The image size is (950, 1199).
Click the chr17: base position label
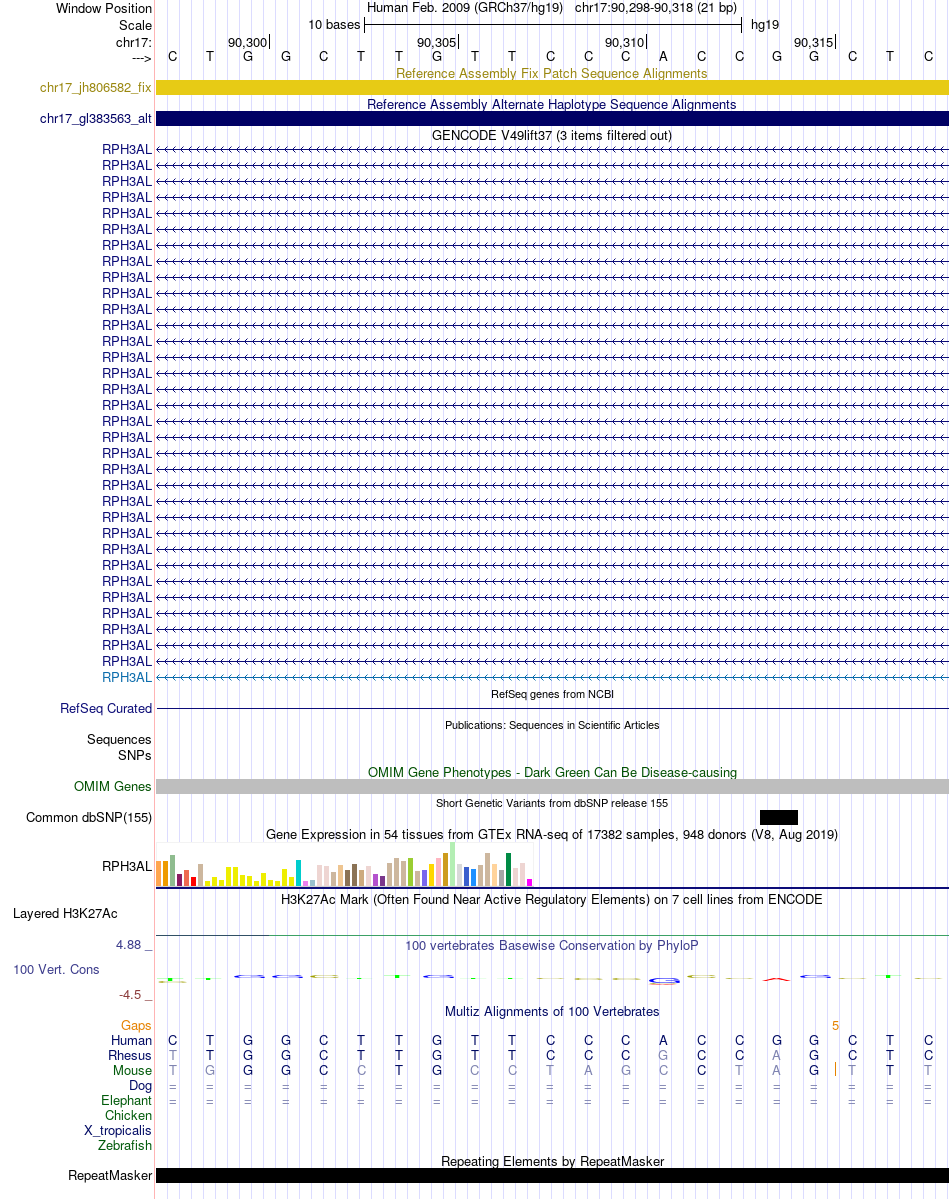[x=134, y=42]
